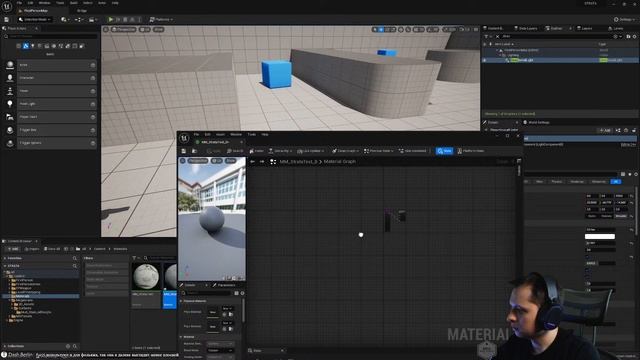Click the Platform Stats toolbar button

point(471,151)
